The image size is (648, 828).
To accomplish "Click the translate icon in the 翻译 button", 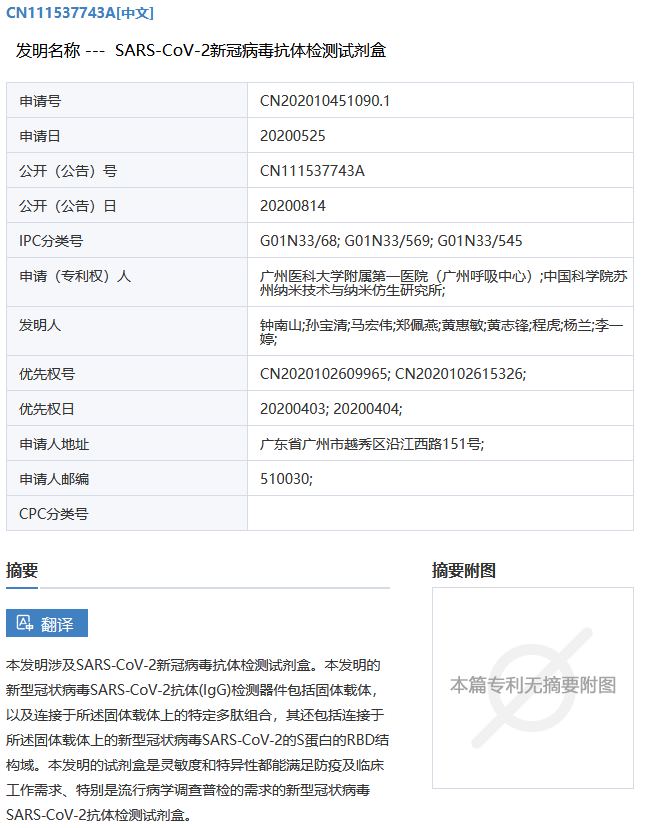I will (25, 623).
